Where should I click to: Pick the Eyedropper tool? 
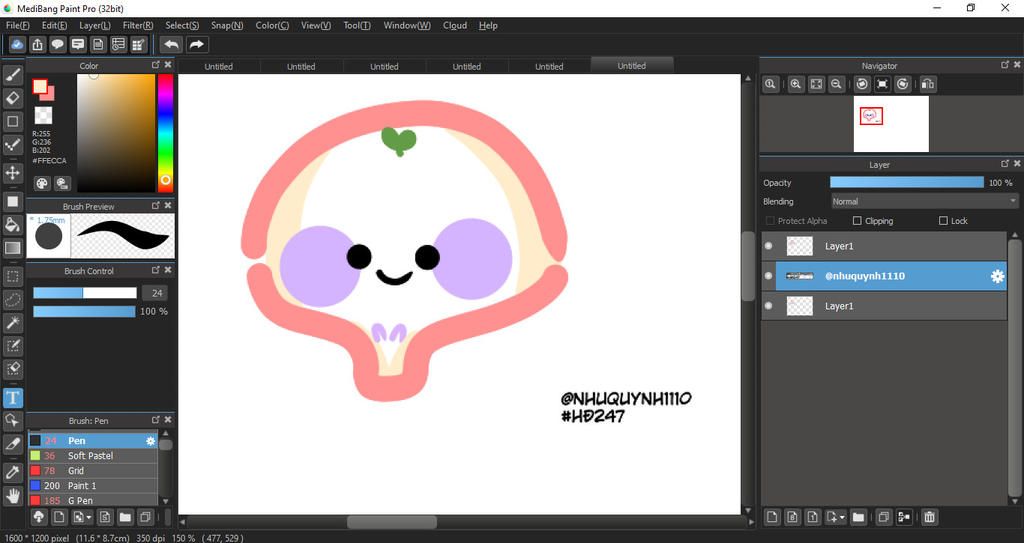(x=13, y=471)
